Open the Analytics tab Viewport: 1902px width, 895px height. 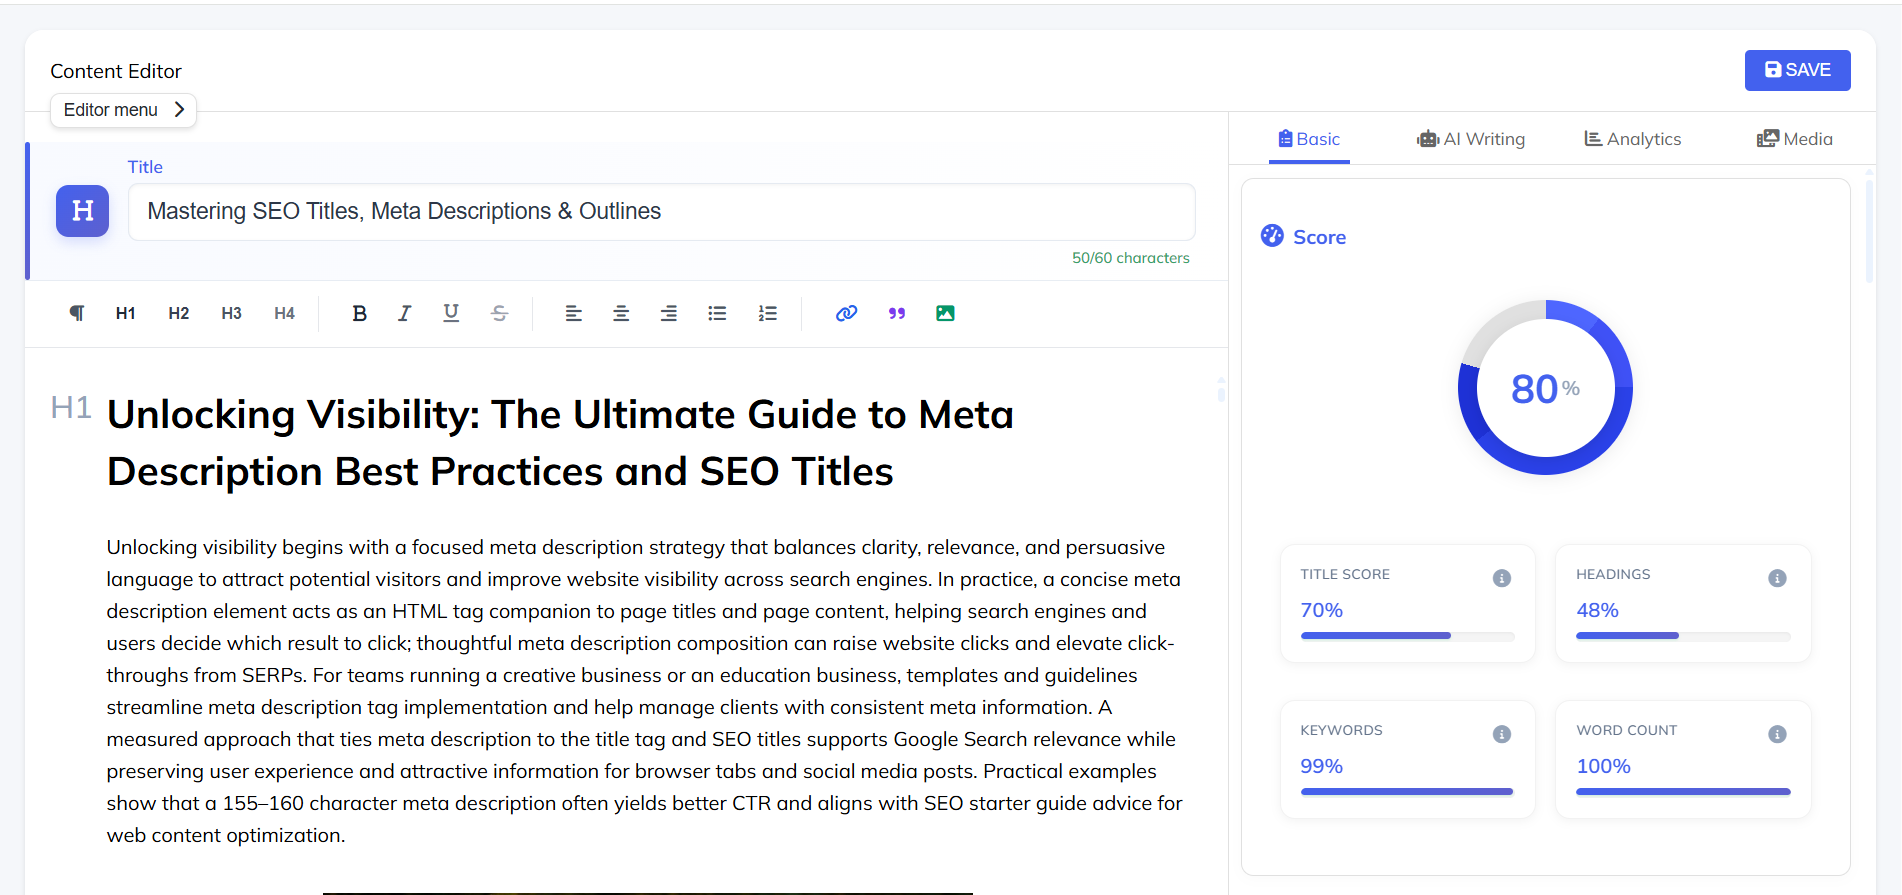(x=1633, y=139)
